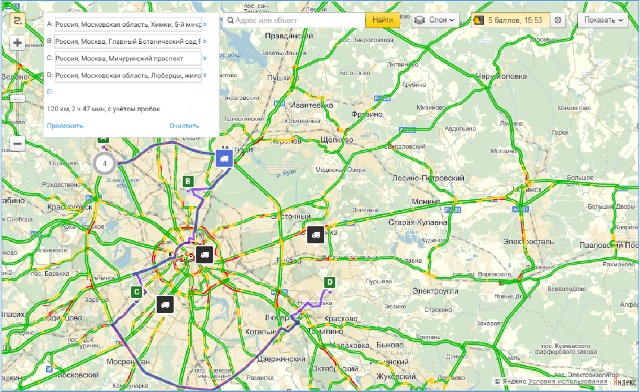Click the Фрязино map label

tap(367, 114)
